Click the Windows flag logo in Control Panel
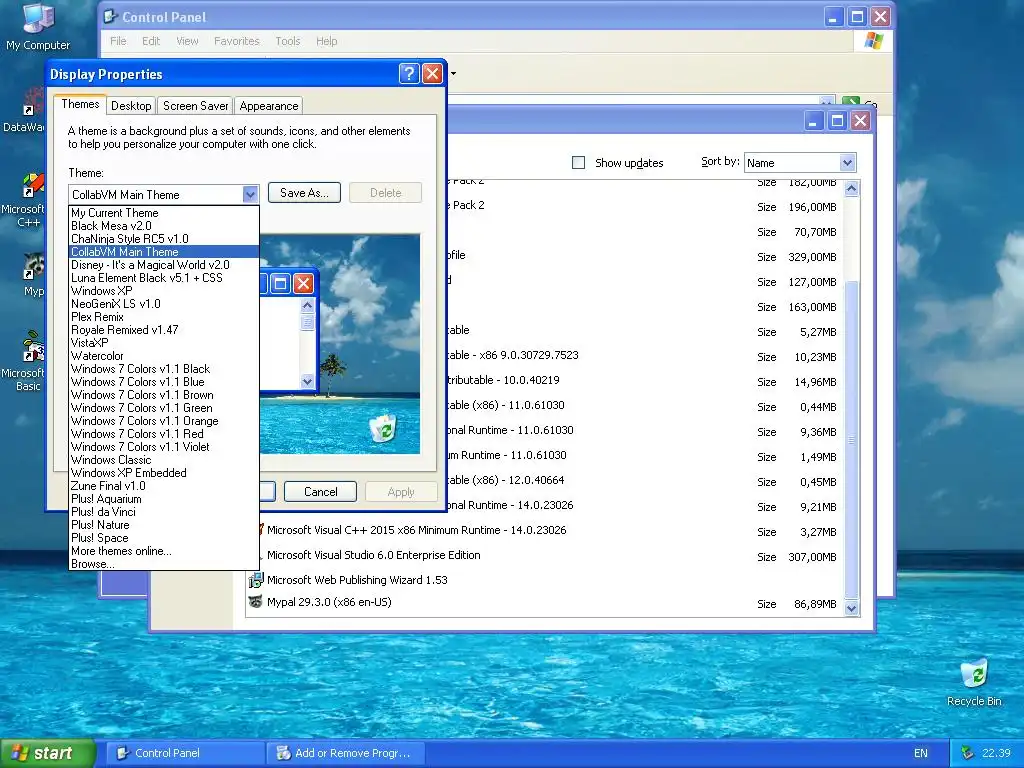Viewport: 1024px width, 768px height. (x=873, y=41)
